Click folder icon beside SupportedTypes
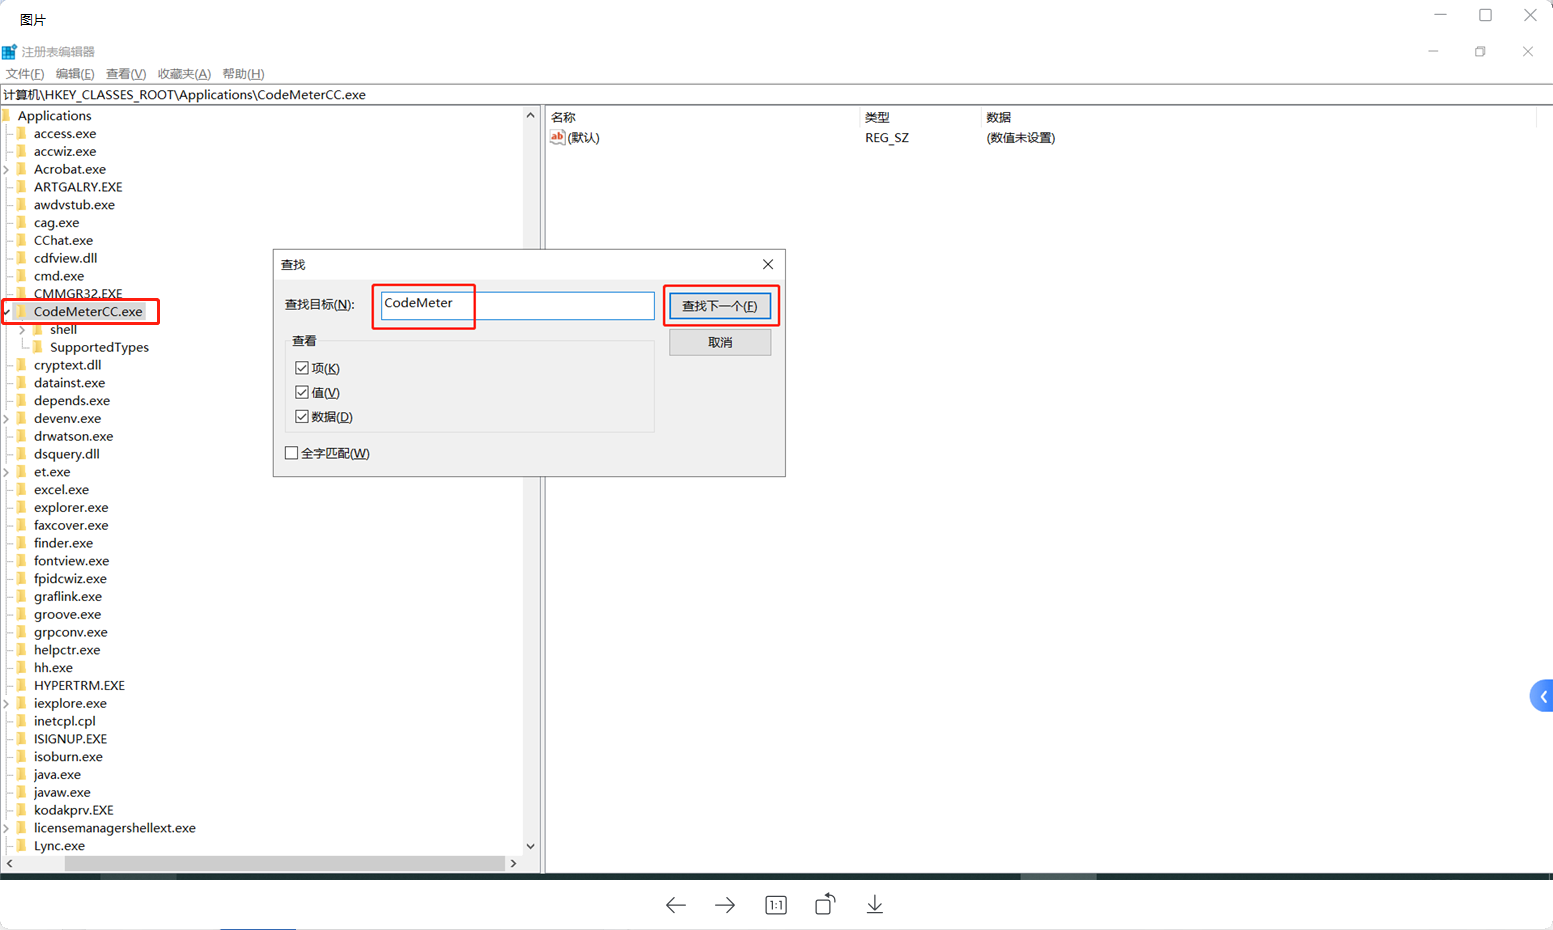 [38, 347]
